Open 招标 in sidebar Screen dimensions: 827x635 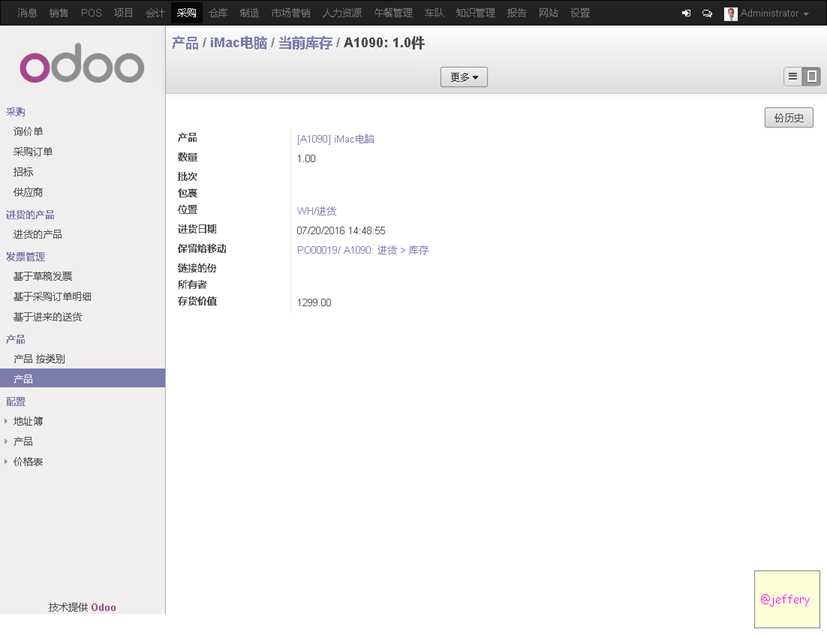tap(23, 171)
